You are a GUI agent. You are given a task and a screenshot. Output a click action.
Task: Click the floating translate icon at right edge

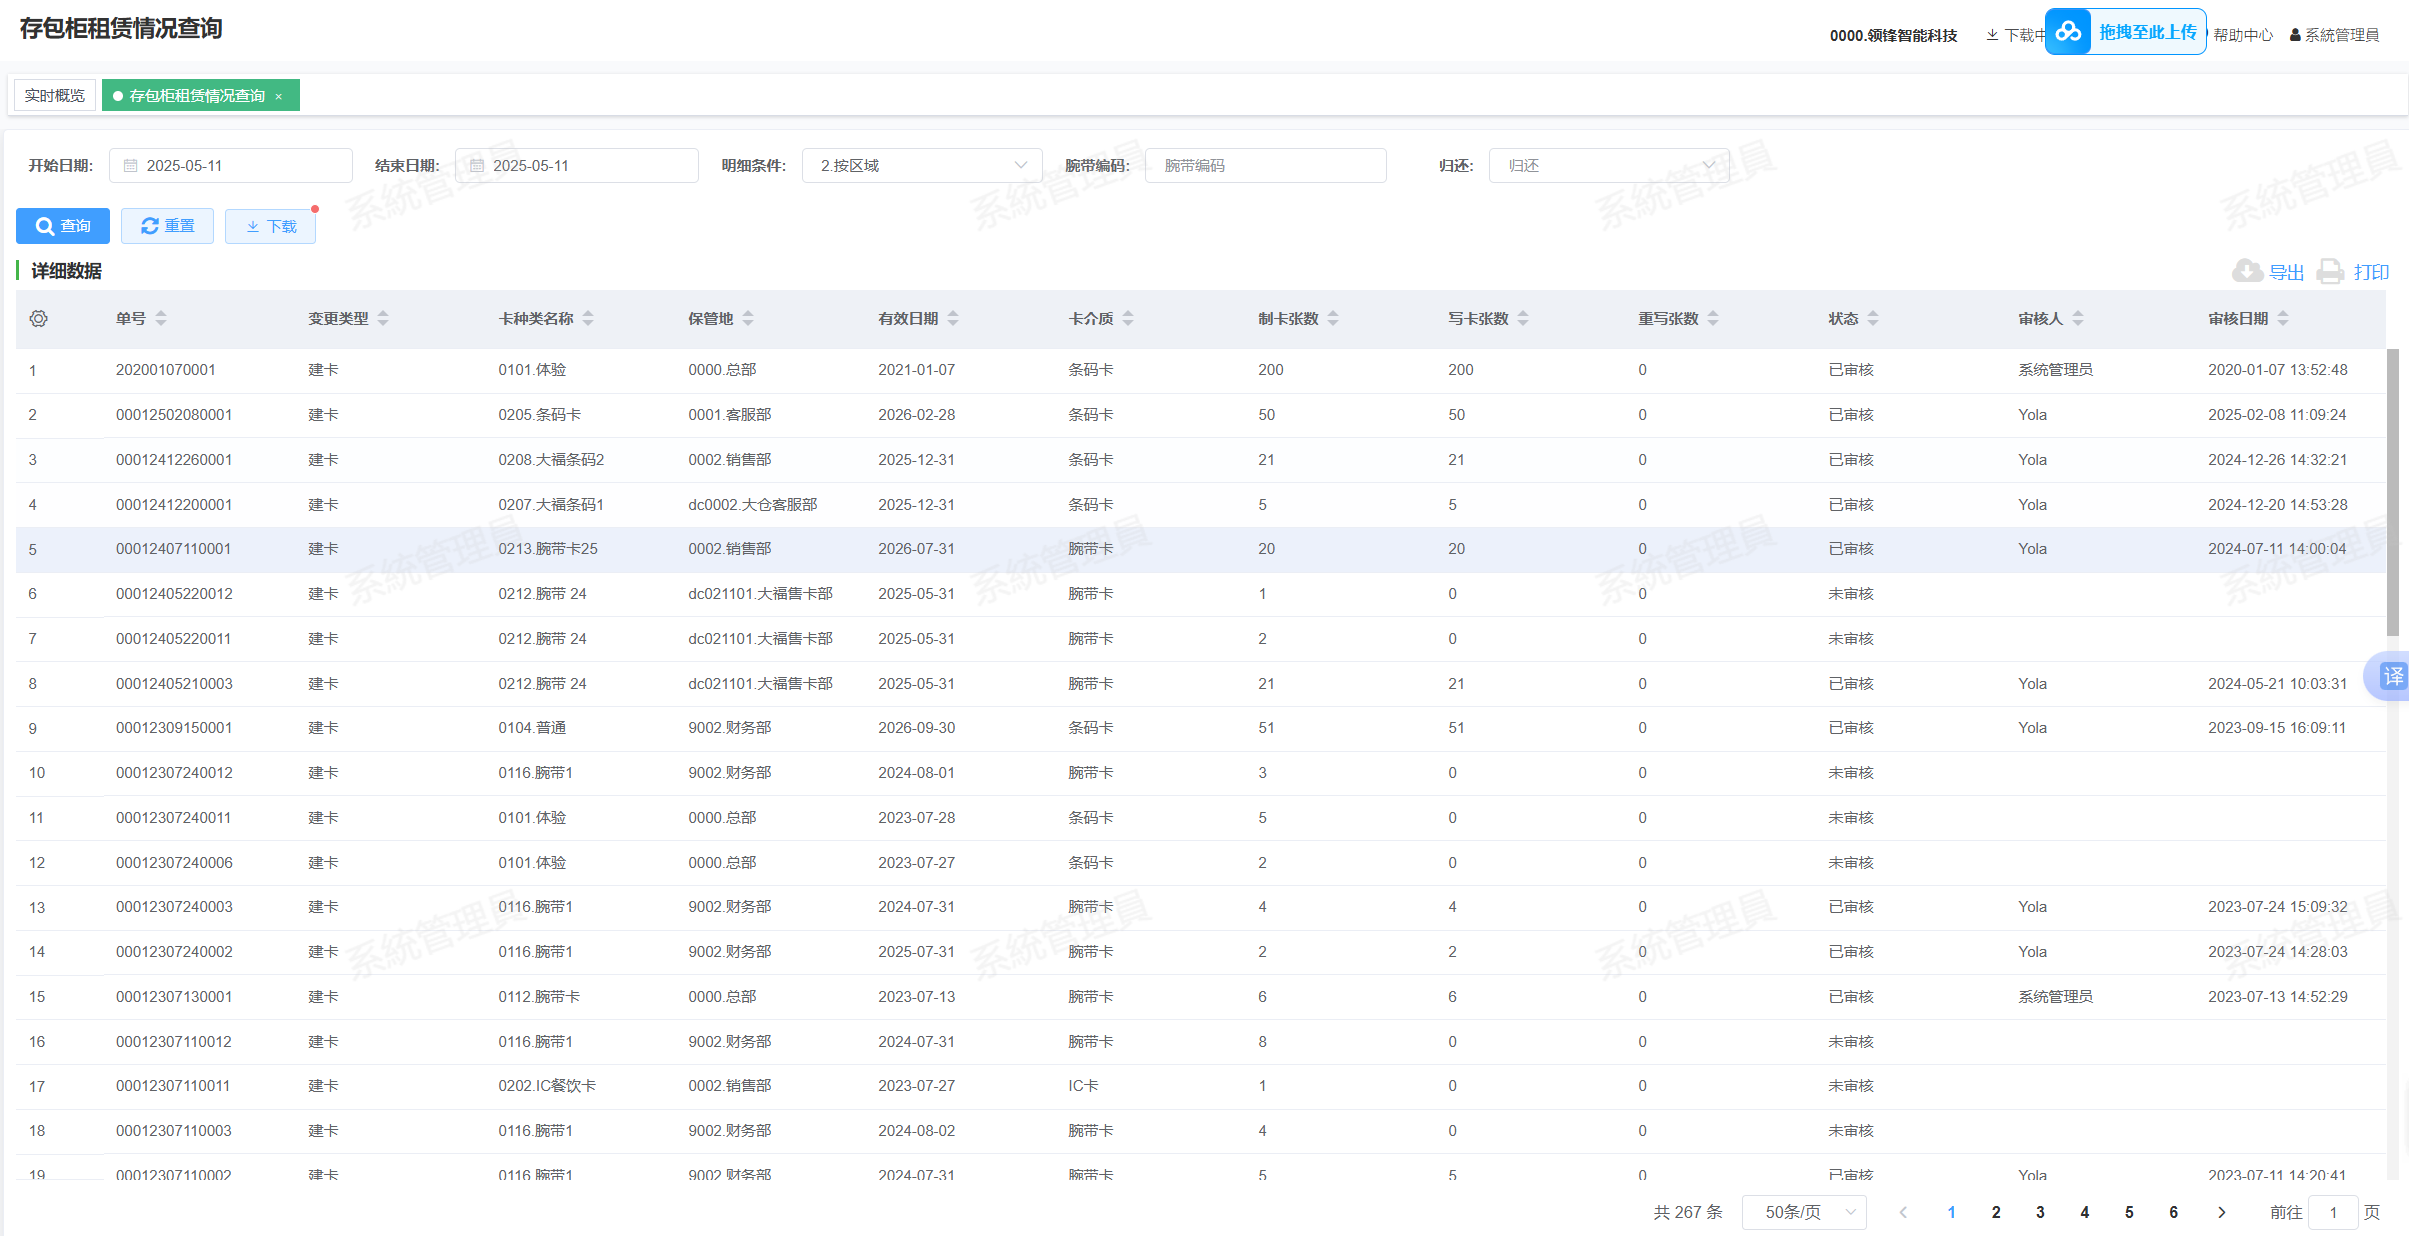[2391, 676]
